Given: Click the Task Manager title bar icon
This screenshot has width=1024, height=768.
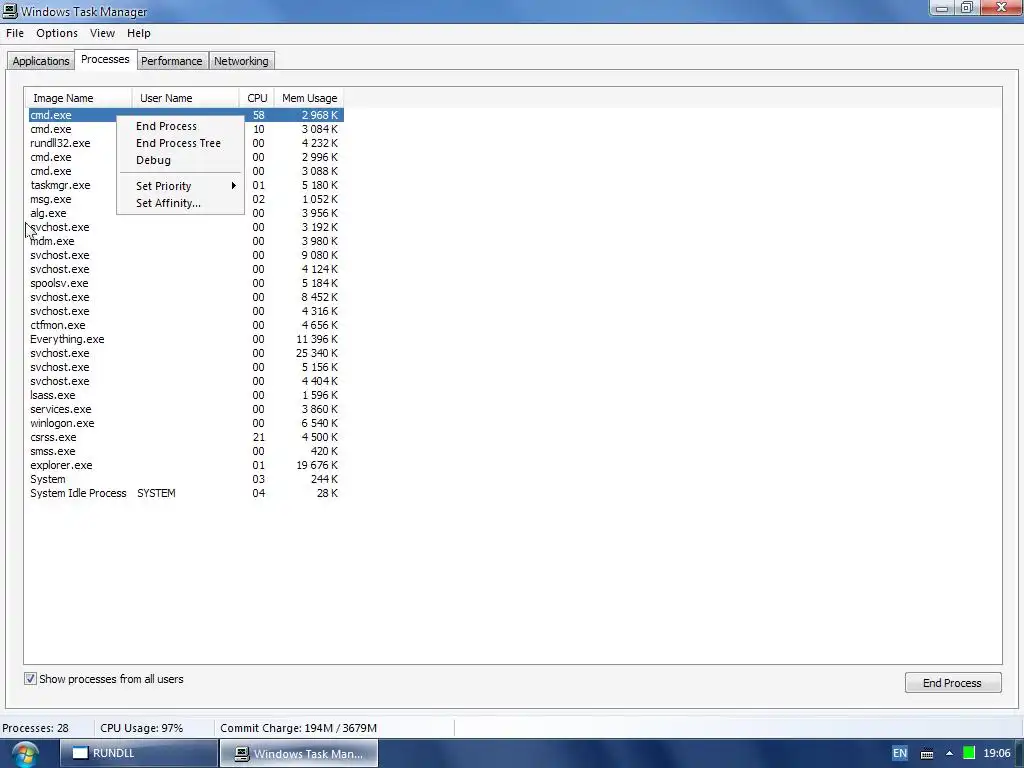Looking at the screenshot, I should click(10, 11).
